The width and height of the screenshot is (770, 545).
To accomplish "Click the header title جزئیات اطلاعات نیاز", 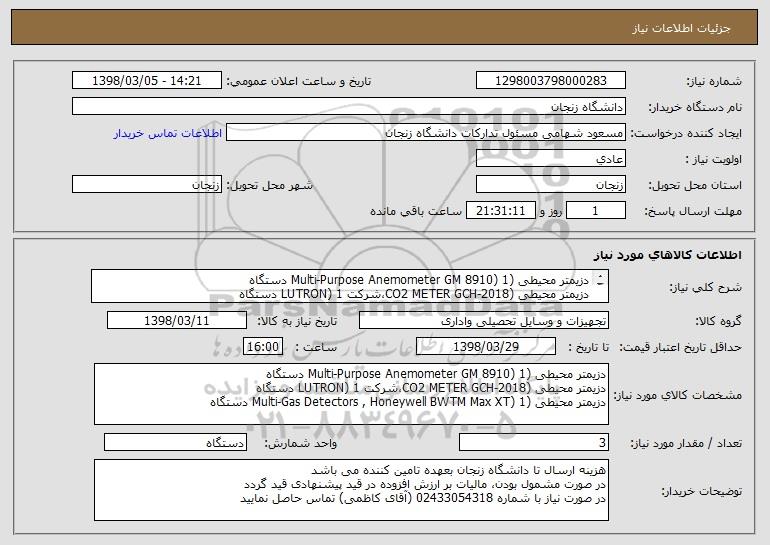I will pyautogui.click(x=681, y=28).
